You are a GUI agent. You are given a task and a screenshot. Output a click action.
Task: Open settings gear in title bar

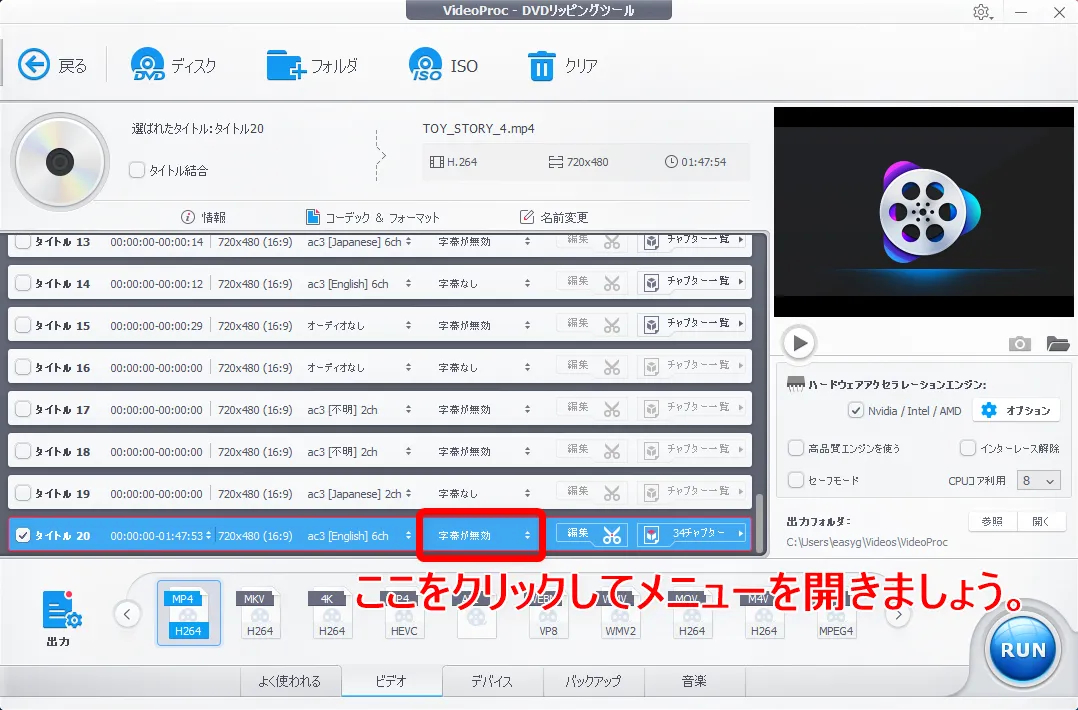[981, 12]
